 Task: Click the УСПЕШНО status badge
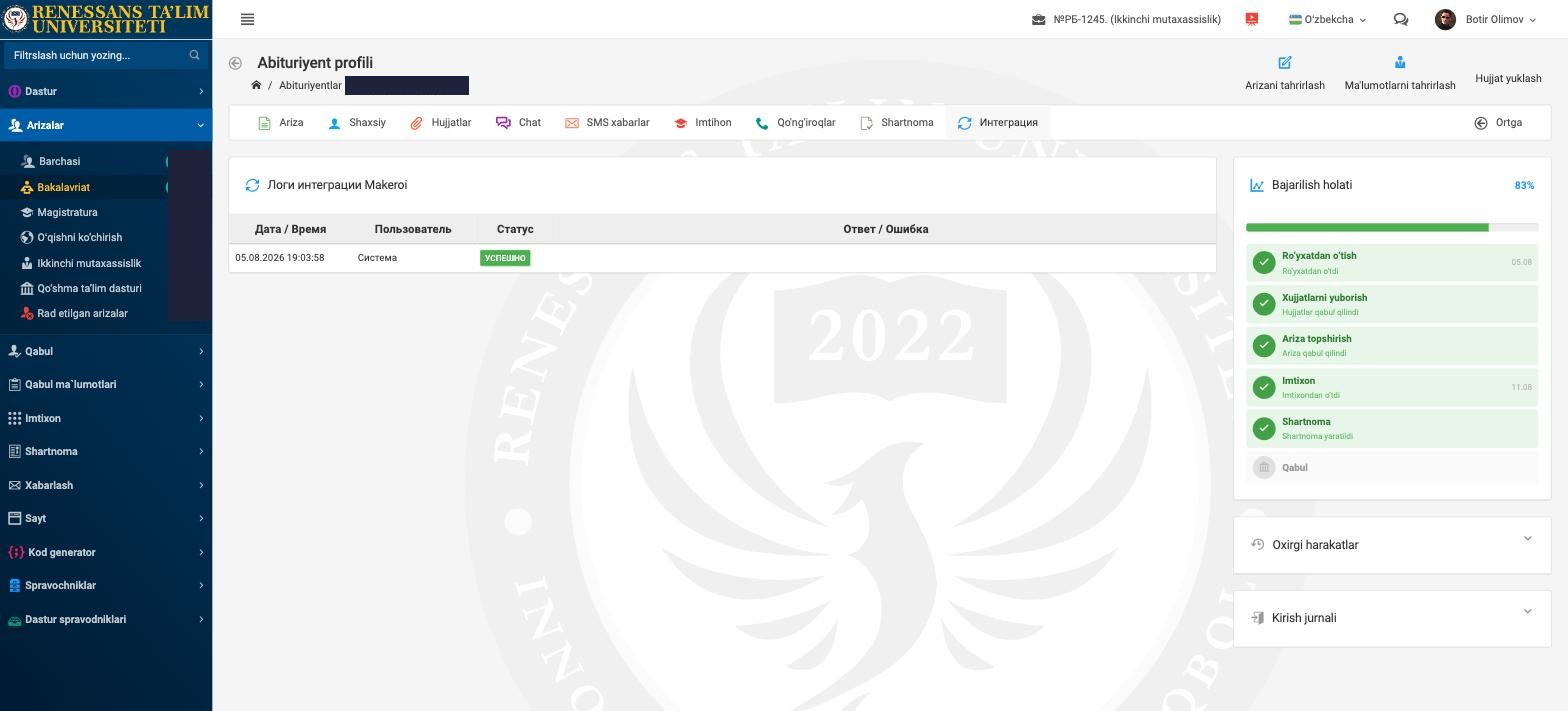(505, 258)
